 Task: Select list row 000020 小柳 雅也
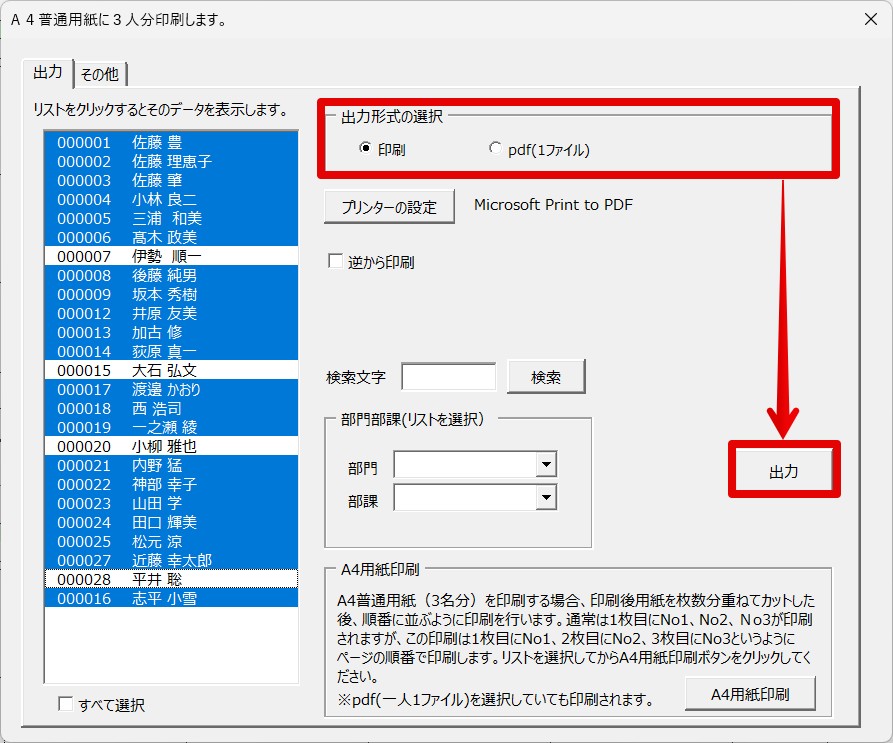(171, 446)
